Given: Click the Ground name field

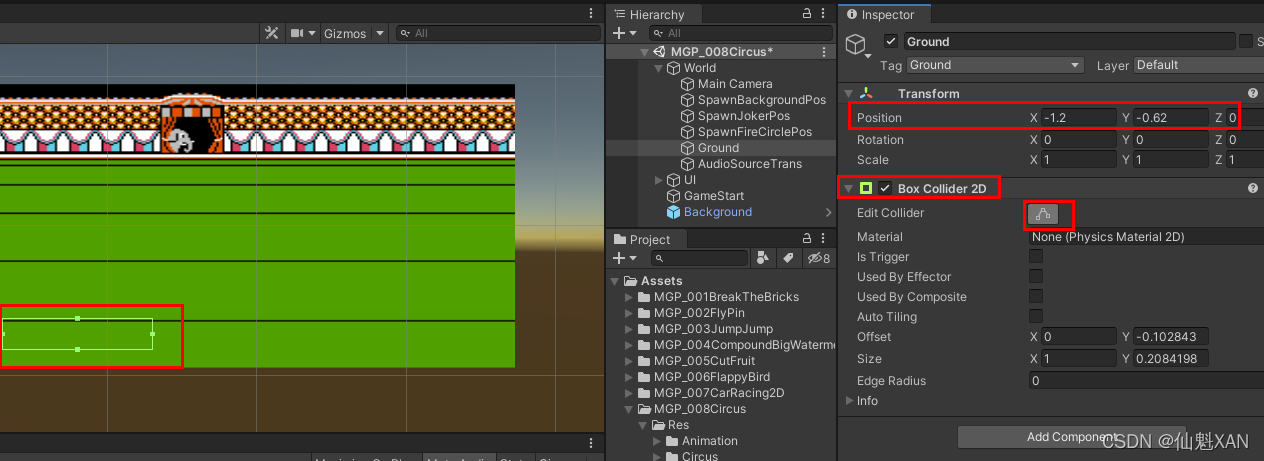Looking at the screenshot, I should point(1069,42).
